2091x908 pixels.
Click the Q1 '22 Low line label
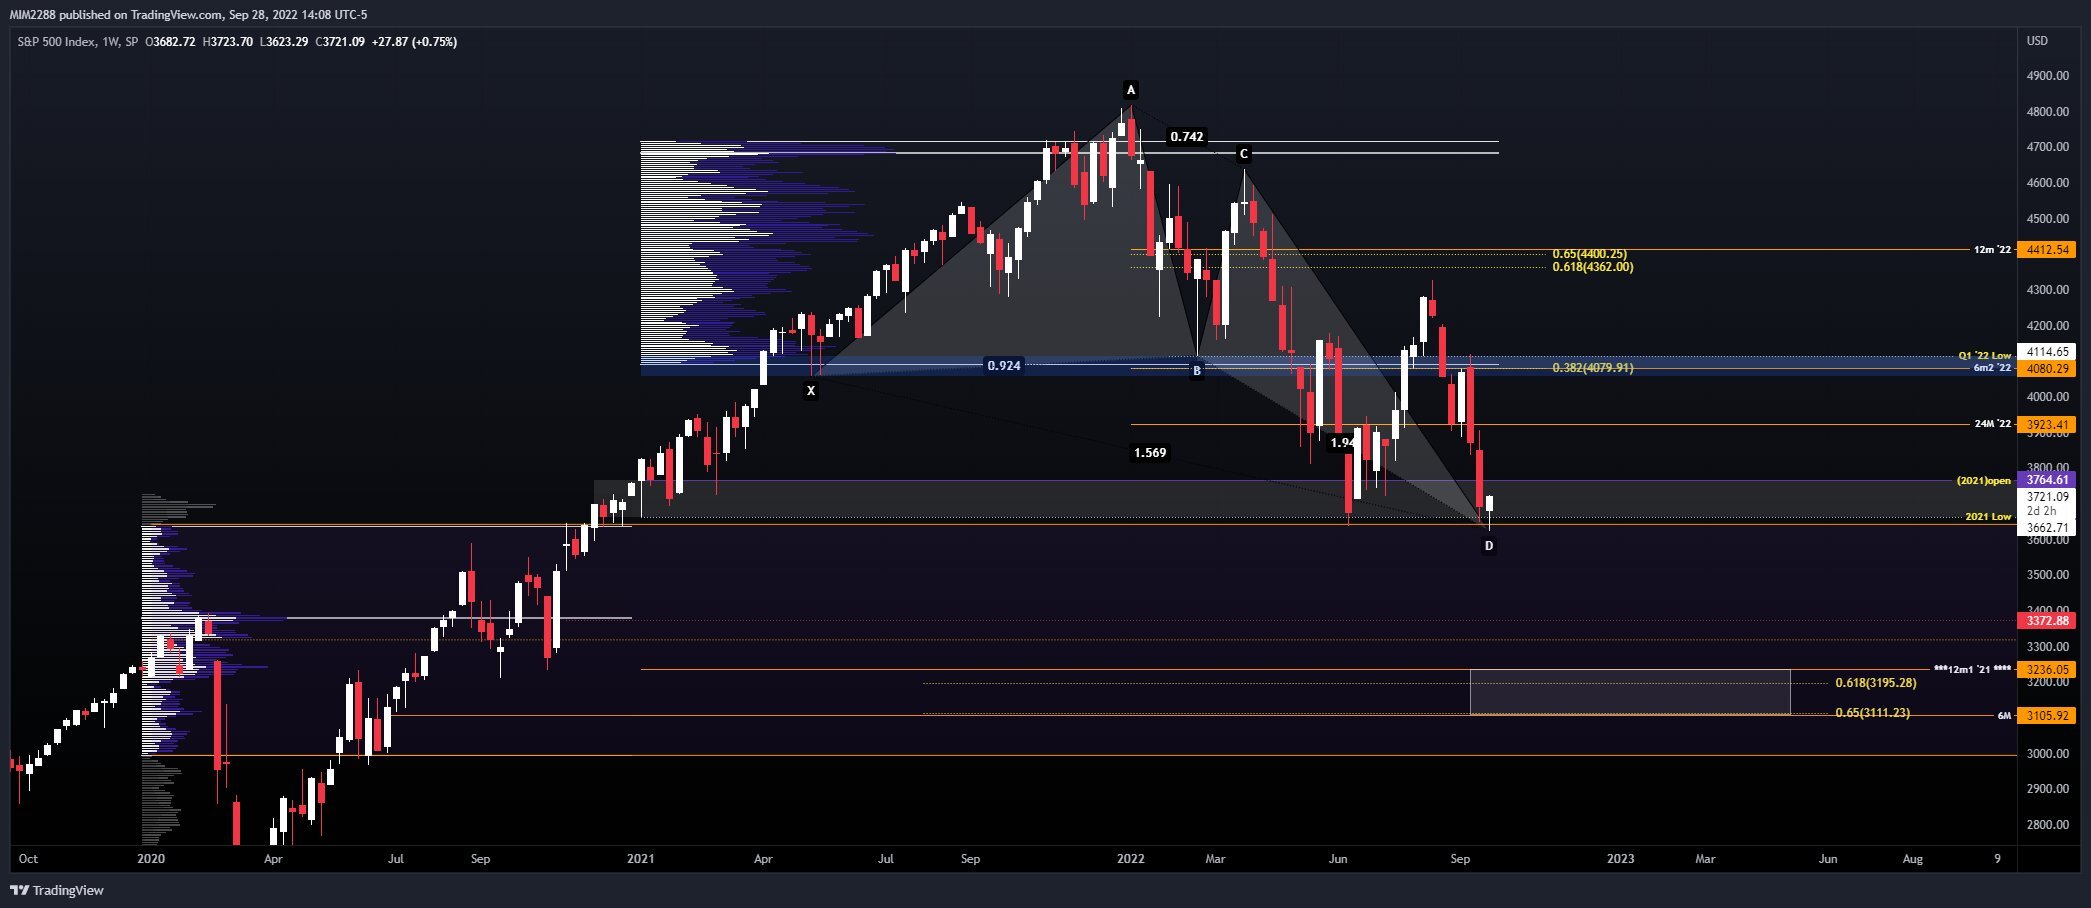click(x=1985, y=355)
